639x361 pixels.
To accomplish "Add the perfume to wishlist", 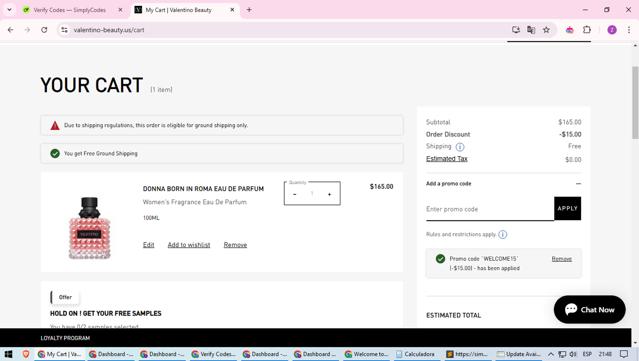I will pyautogui.click(x=189, y=245).
